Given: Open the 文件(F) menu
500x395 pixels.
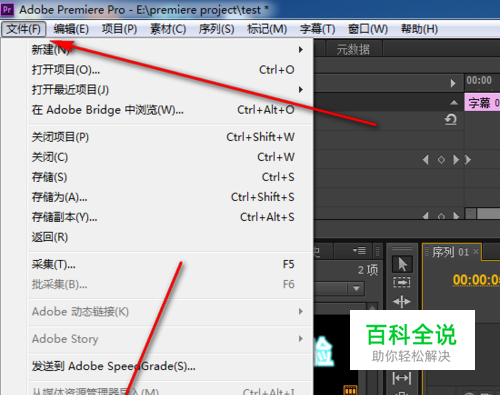Looking at the screenshot, I should [x=24, y=29].
